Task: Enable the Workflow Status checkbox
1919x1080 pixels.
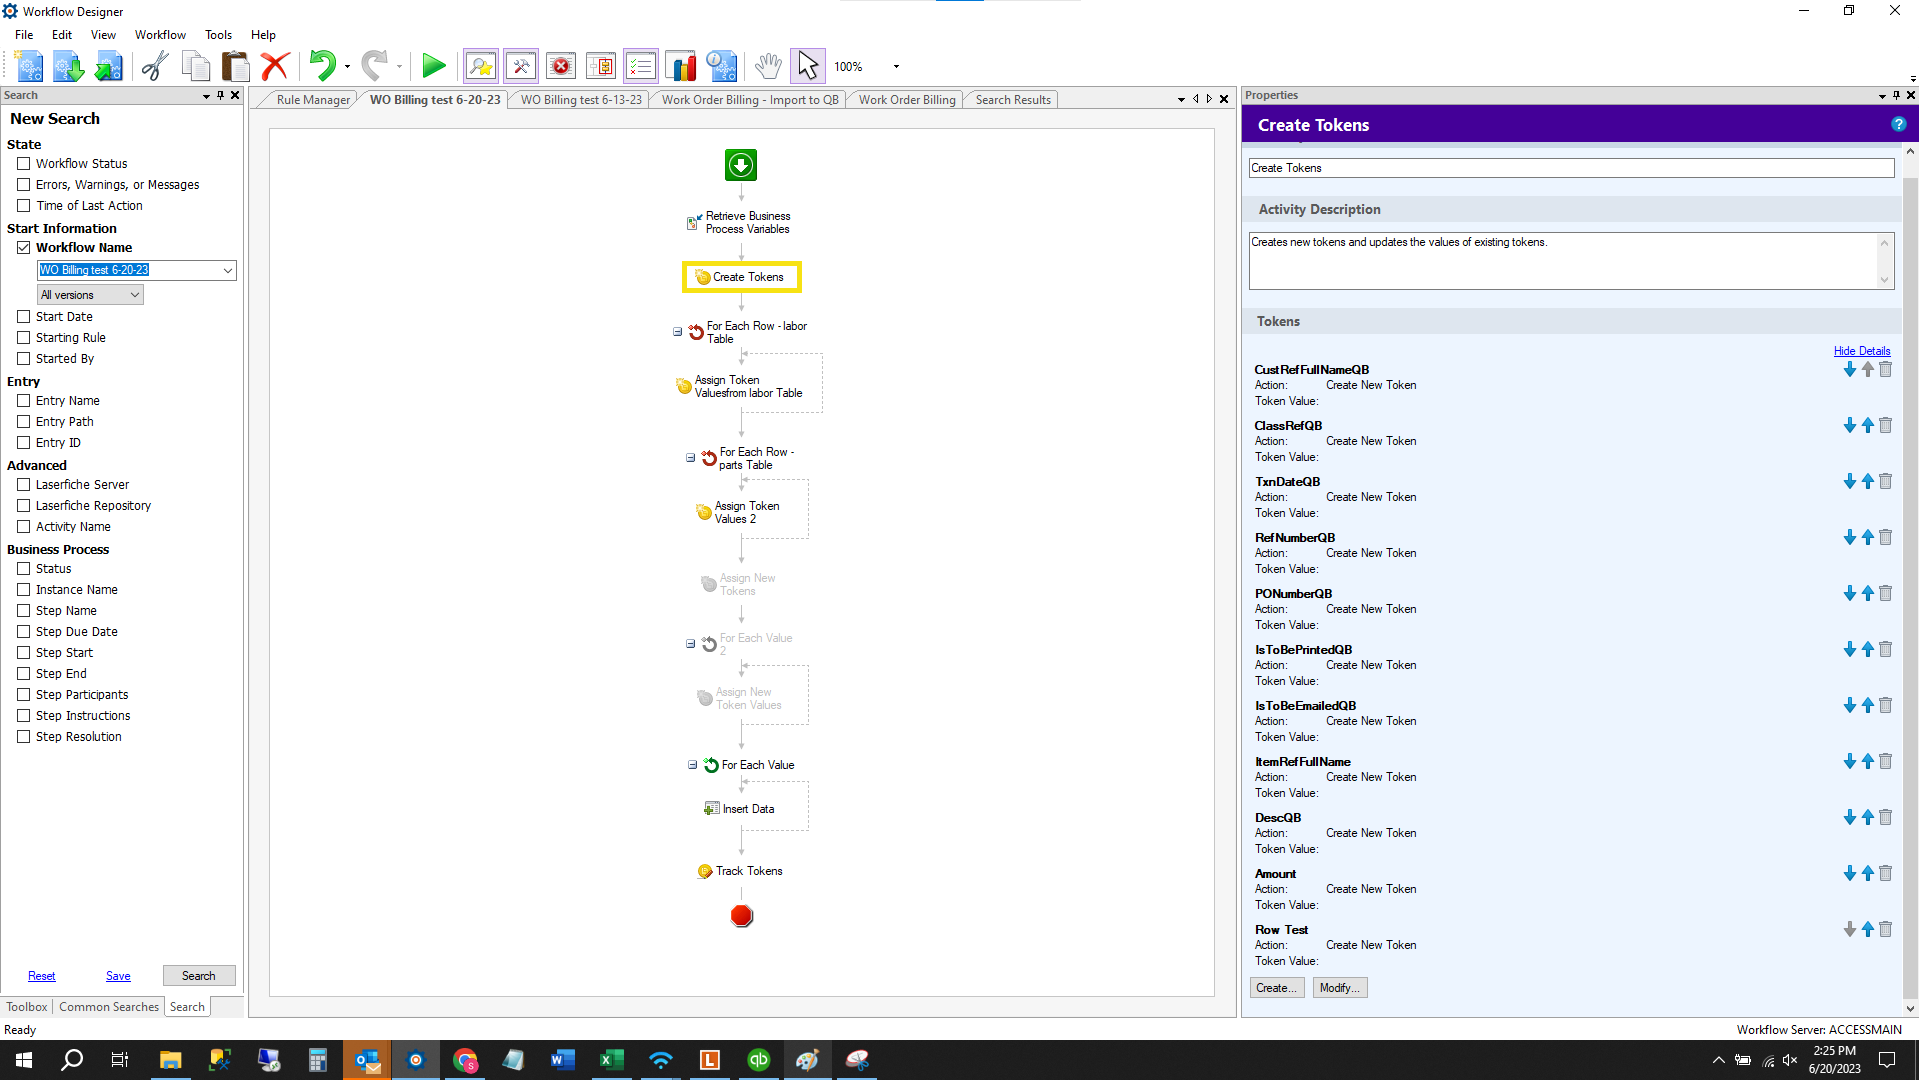Action: (x=24, y=164)
